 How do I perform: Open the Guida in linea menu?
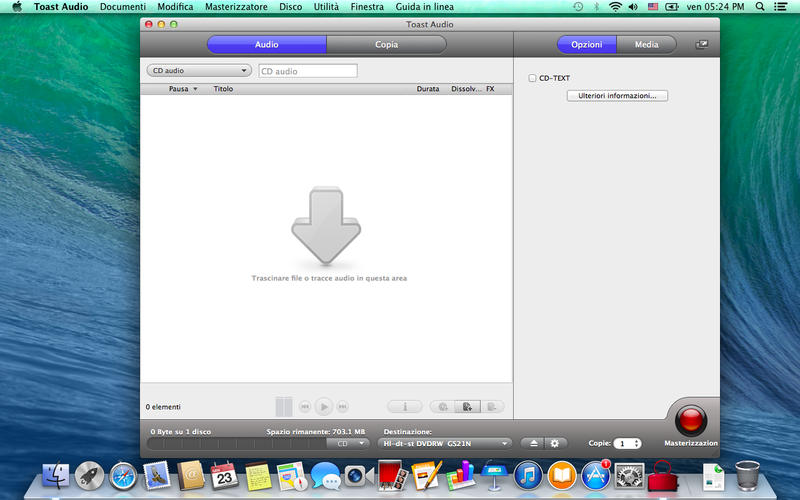424,7
